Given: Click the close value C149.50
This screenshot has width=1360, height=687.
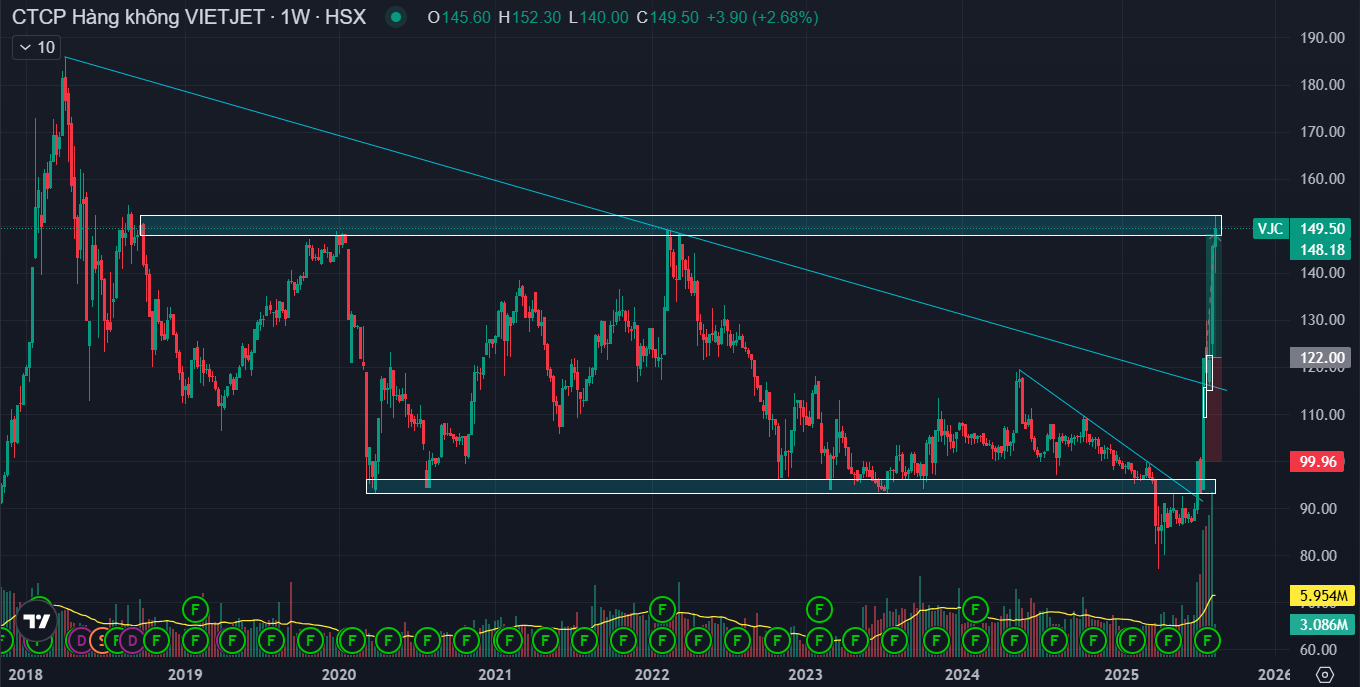Looking at the screenshot, I should click(x=665, y=17).
